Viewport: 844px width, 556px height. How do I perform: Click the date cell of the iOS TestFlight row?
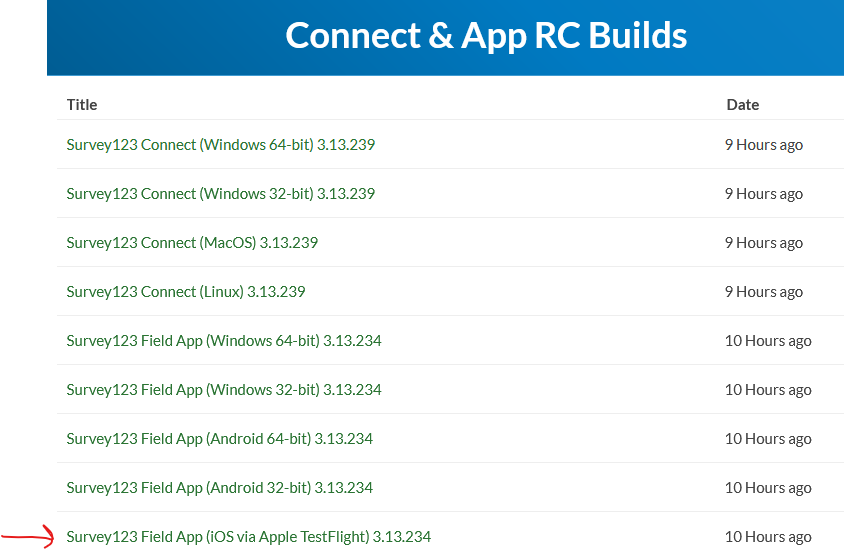(x=768, y=537)
